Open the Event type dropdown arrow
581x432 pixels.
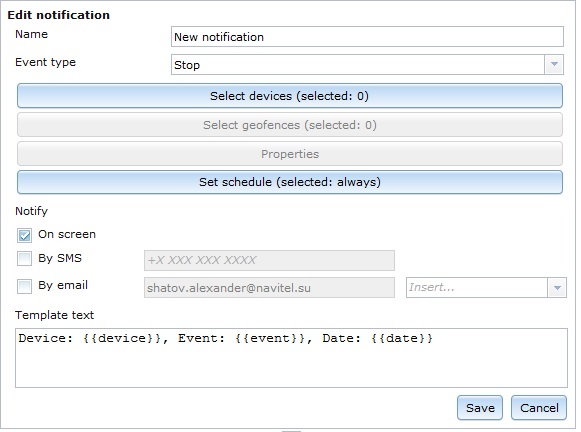tap(554, 64)
